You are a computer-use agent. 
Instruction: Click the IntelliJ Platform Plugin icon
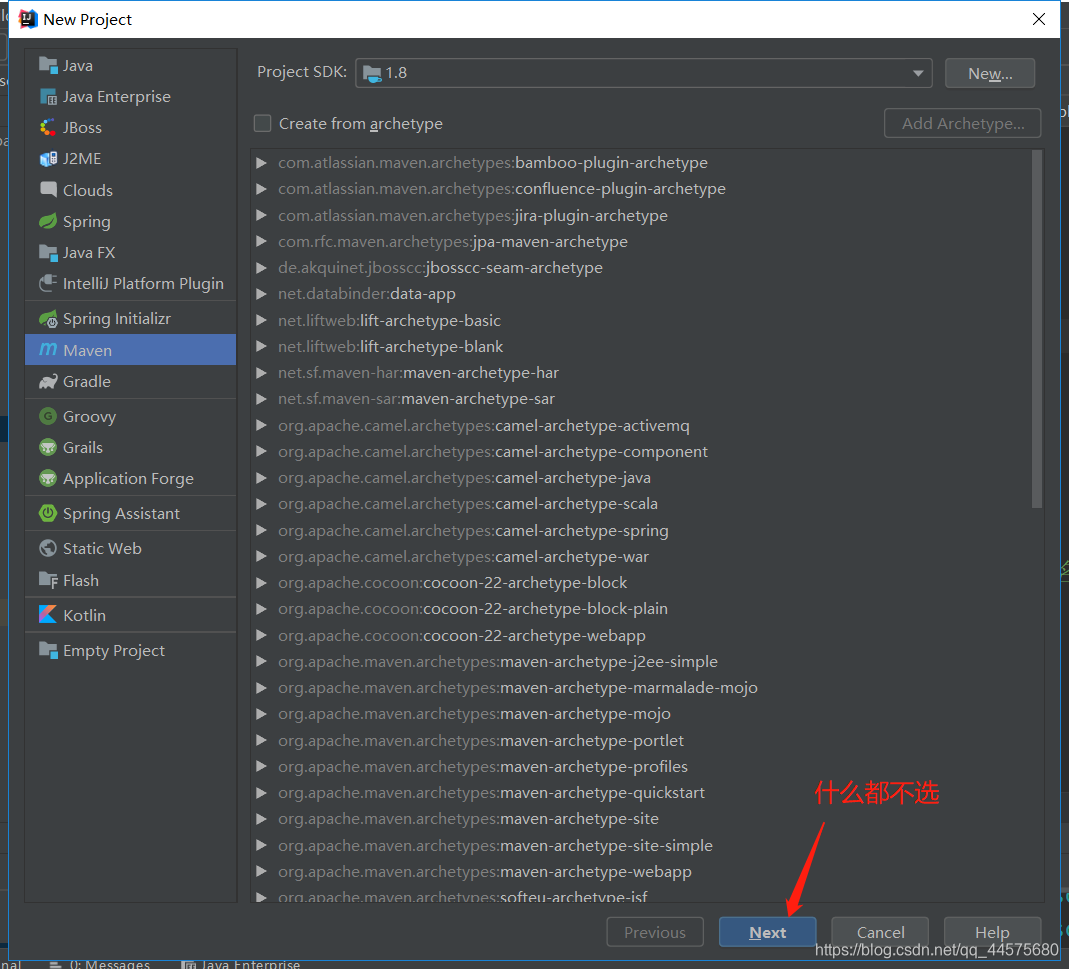pos(48,283)
